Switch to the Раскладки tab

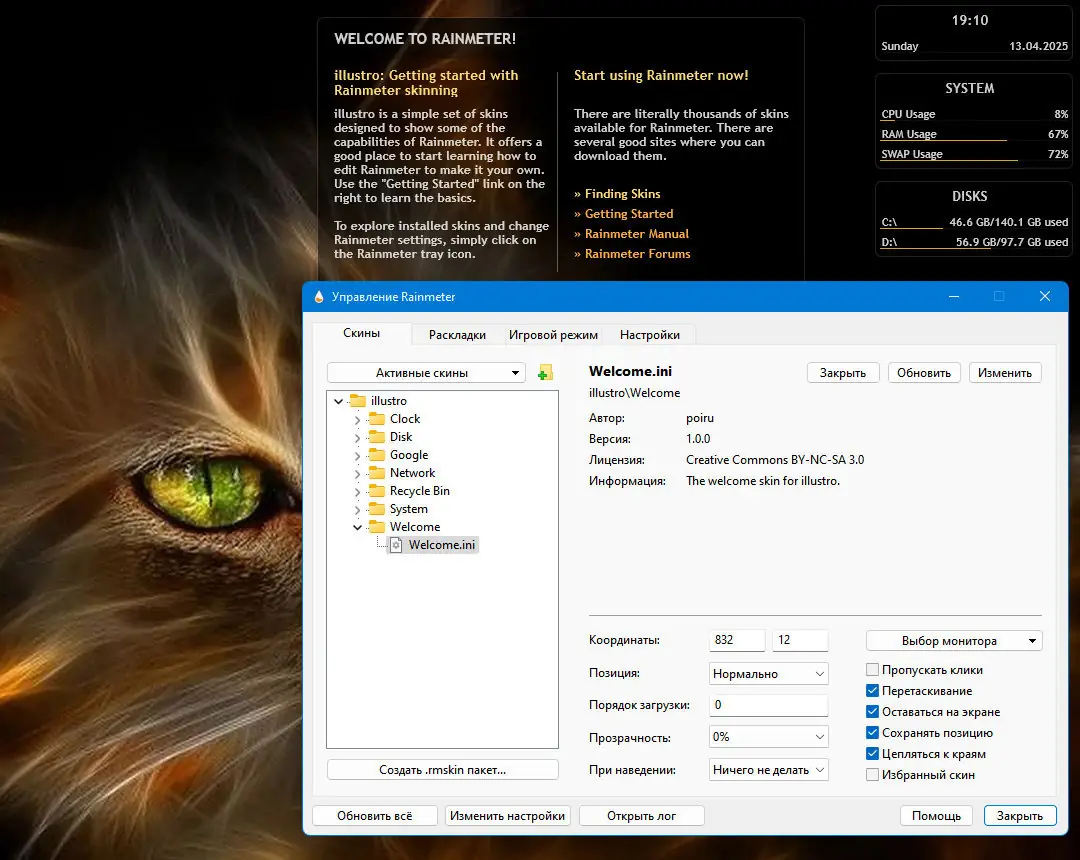pyautogui.click(x=457, y=335)
